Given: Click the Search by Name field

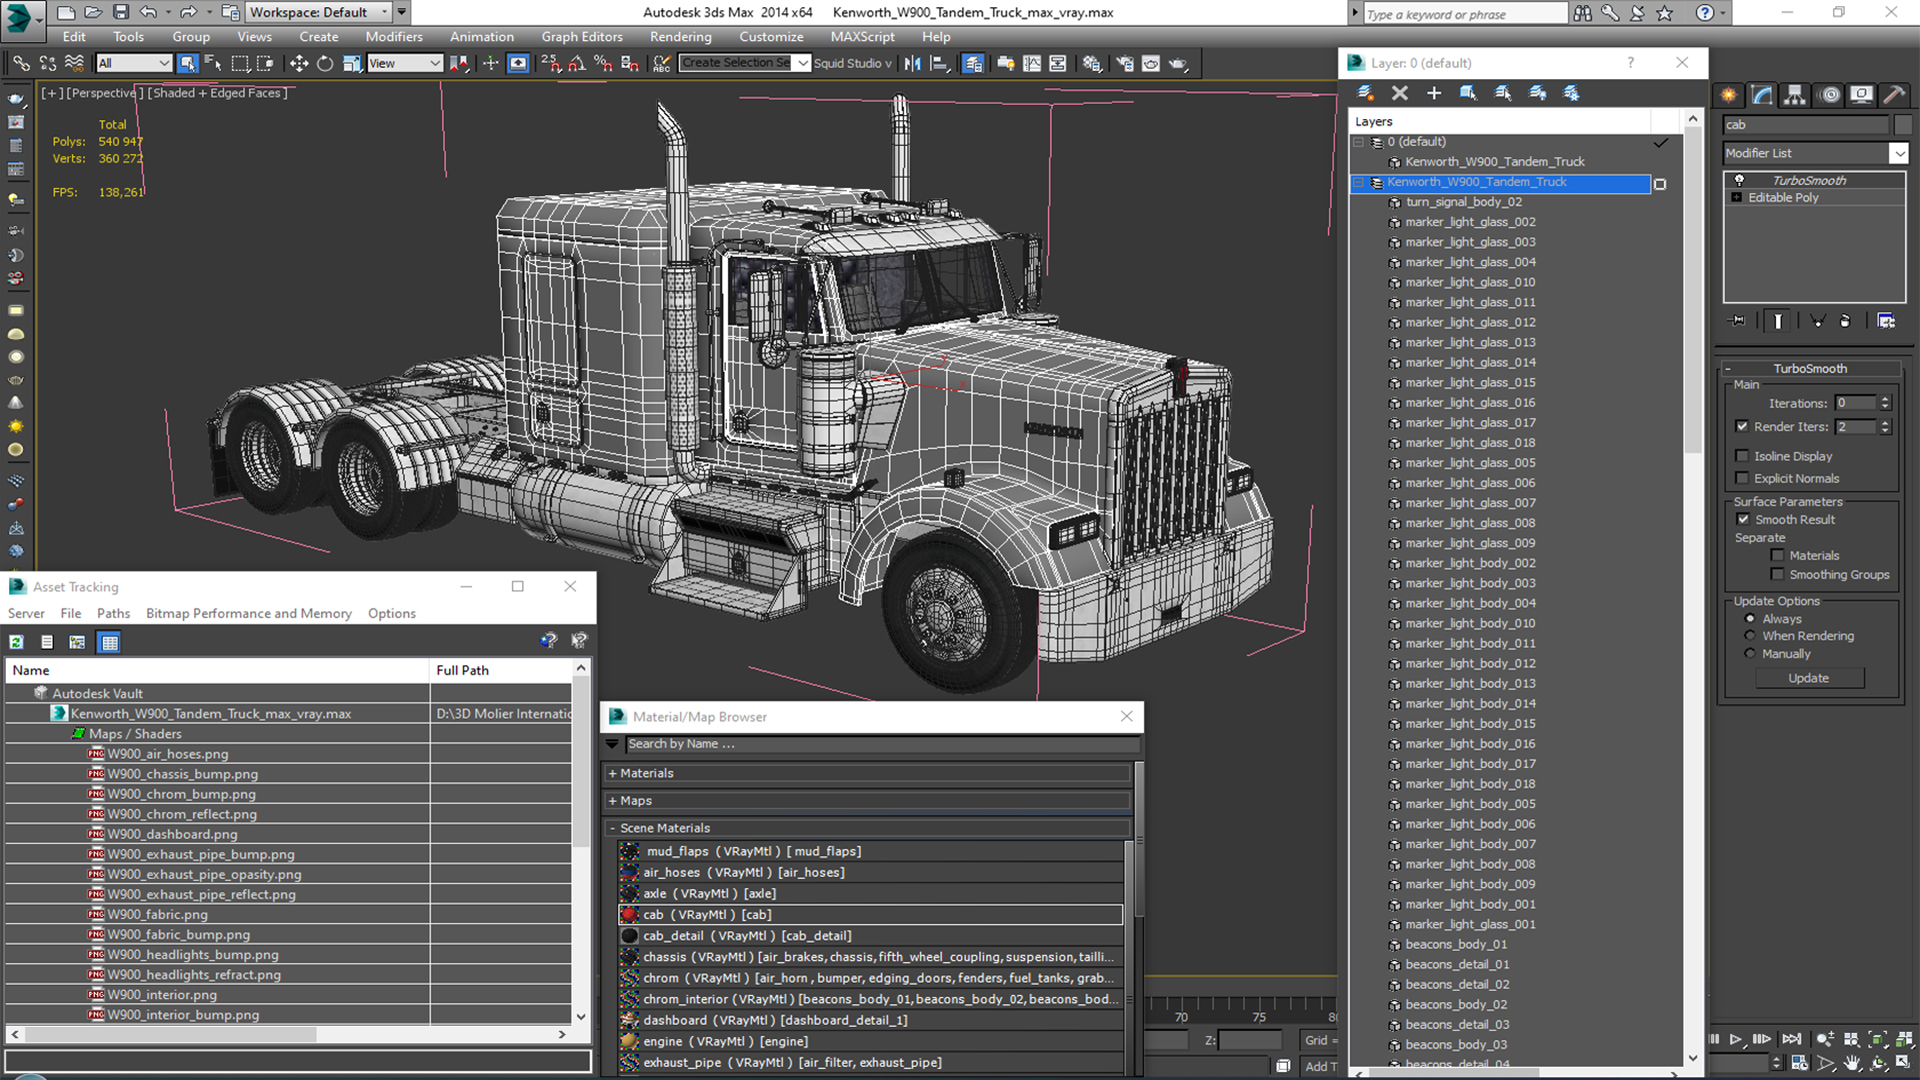Looking at the screenshot, I should [882, 744].
